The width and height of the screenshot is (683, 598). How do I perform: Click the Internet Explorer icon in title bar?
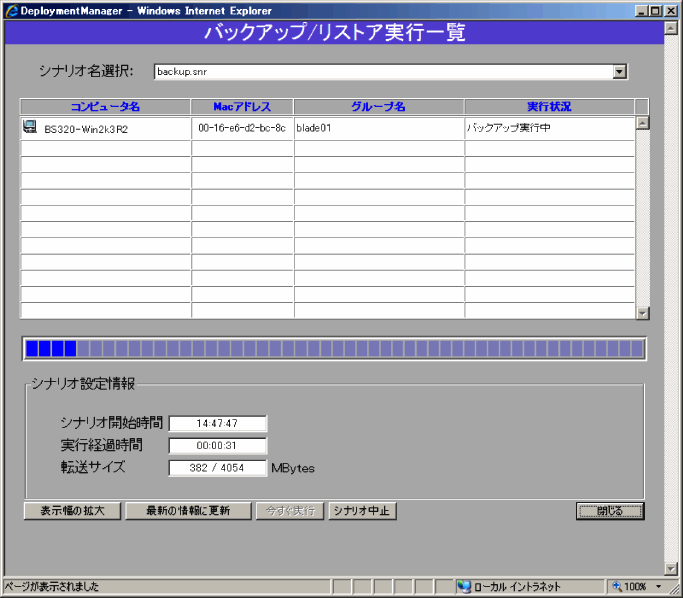[x=11, y=11]
